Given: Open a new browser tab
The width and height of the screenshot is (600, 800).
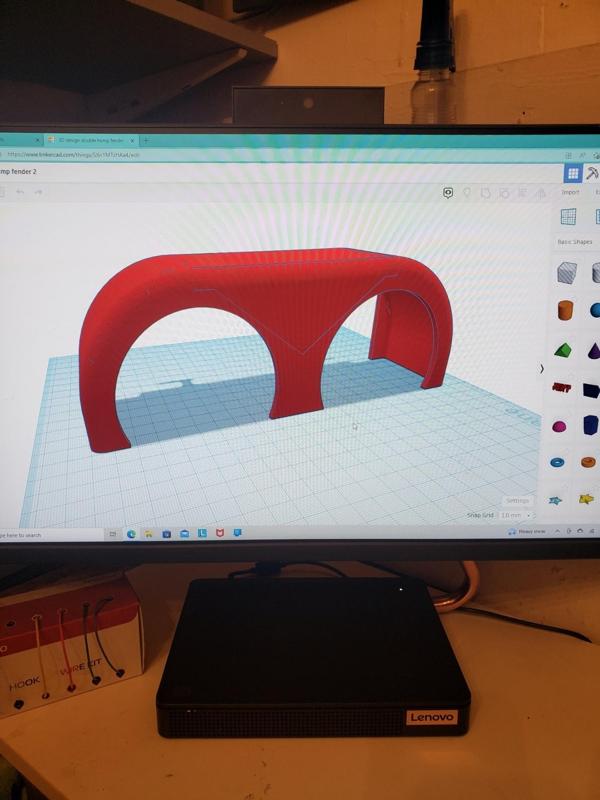Looking at the screenshot, I should tap(146, 140).
